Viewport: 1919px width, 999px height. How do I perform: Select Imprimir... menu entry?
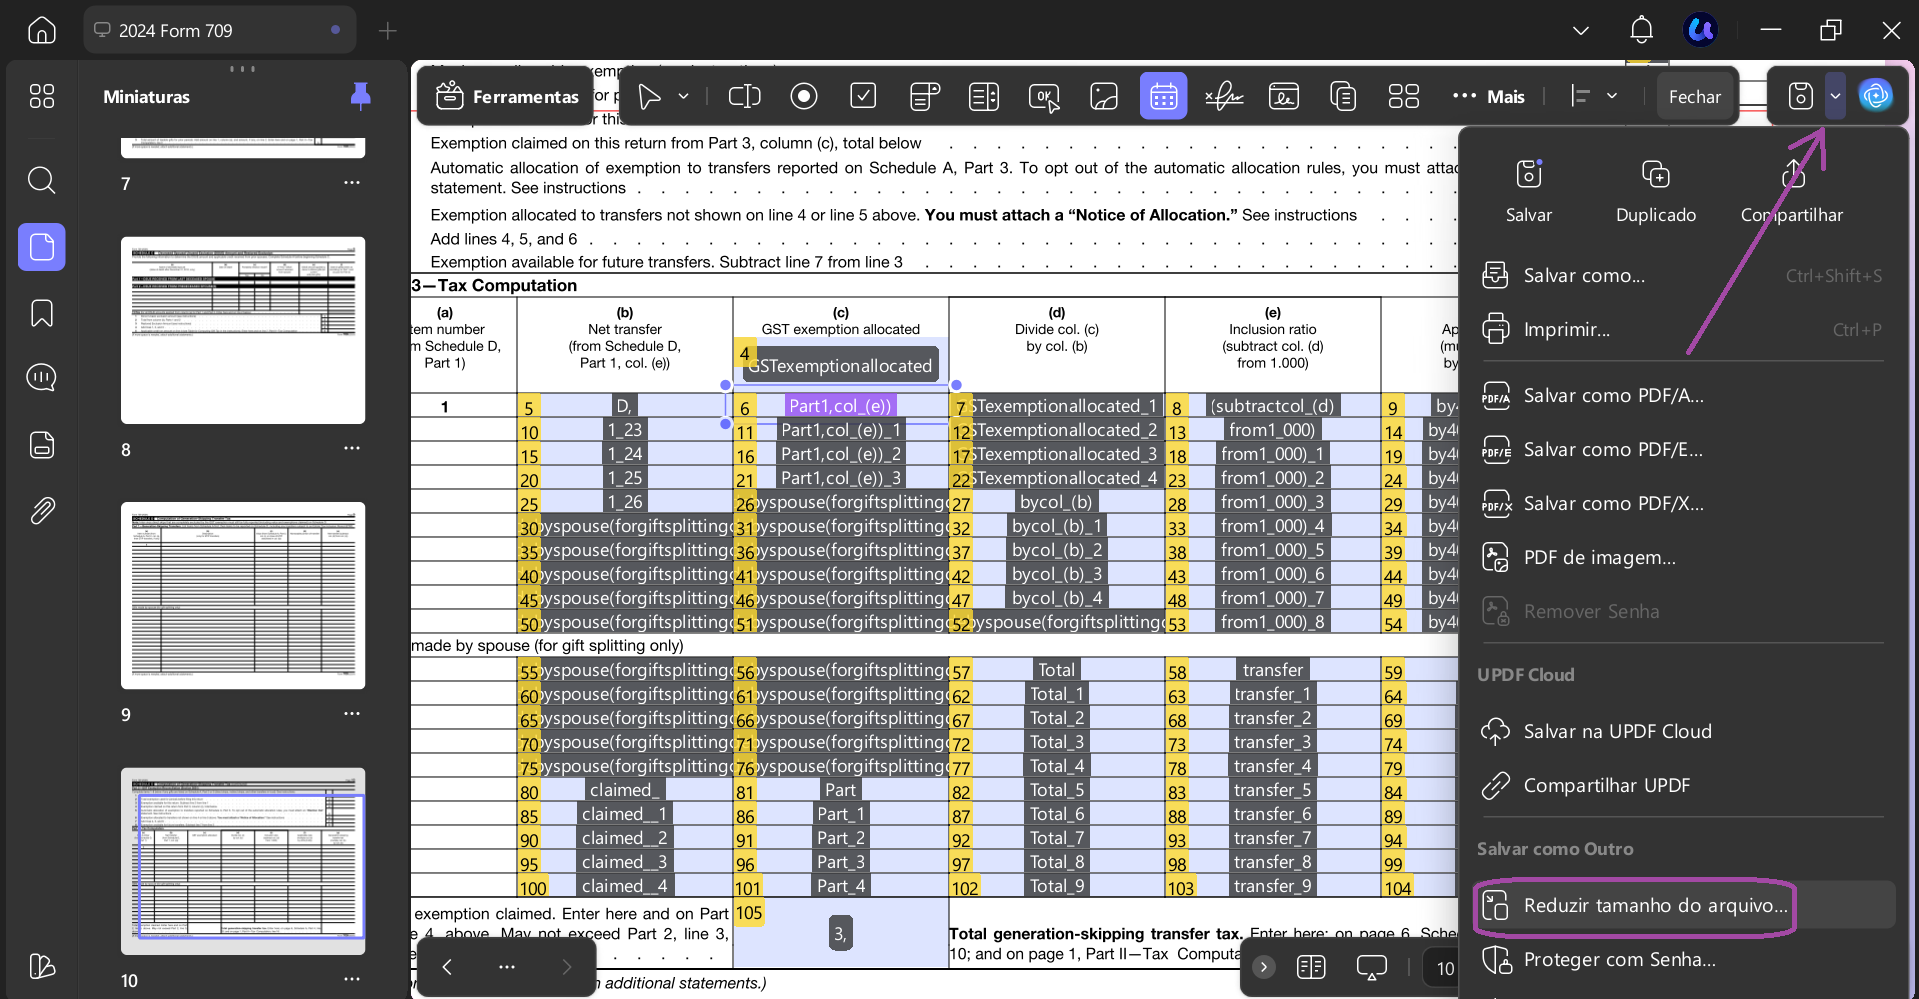tap(1683, 329)
